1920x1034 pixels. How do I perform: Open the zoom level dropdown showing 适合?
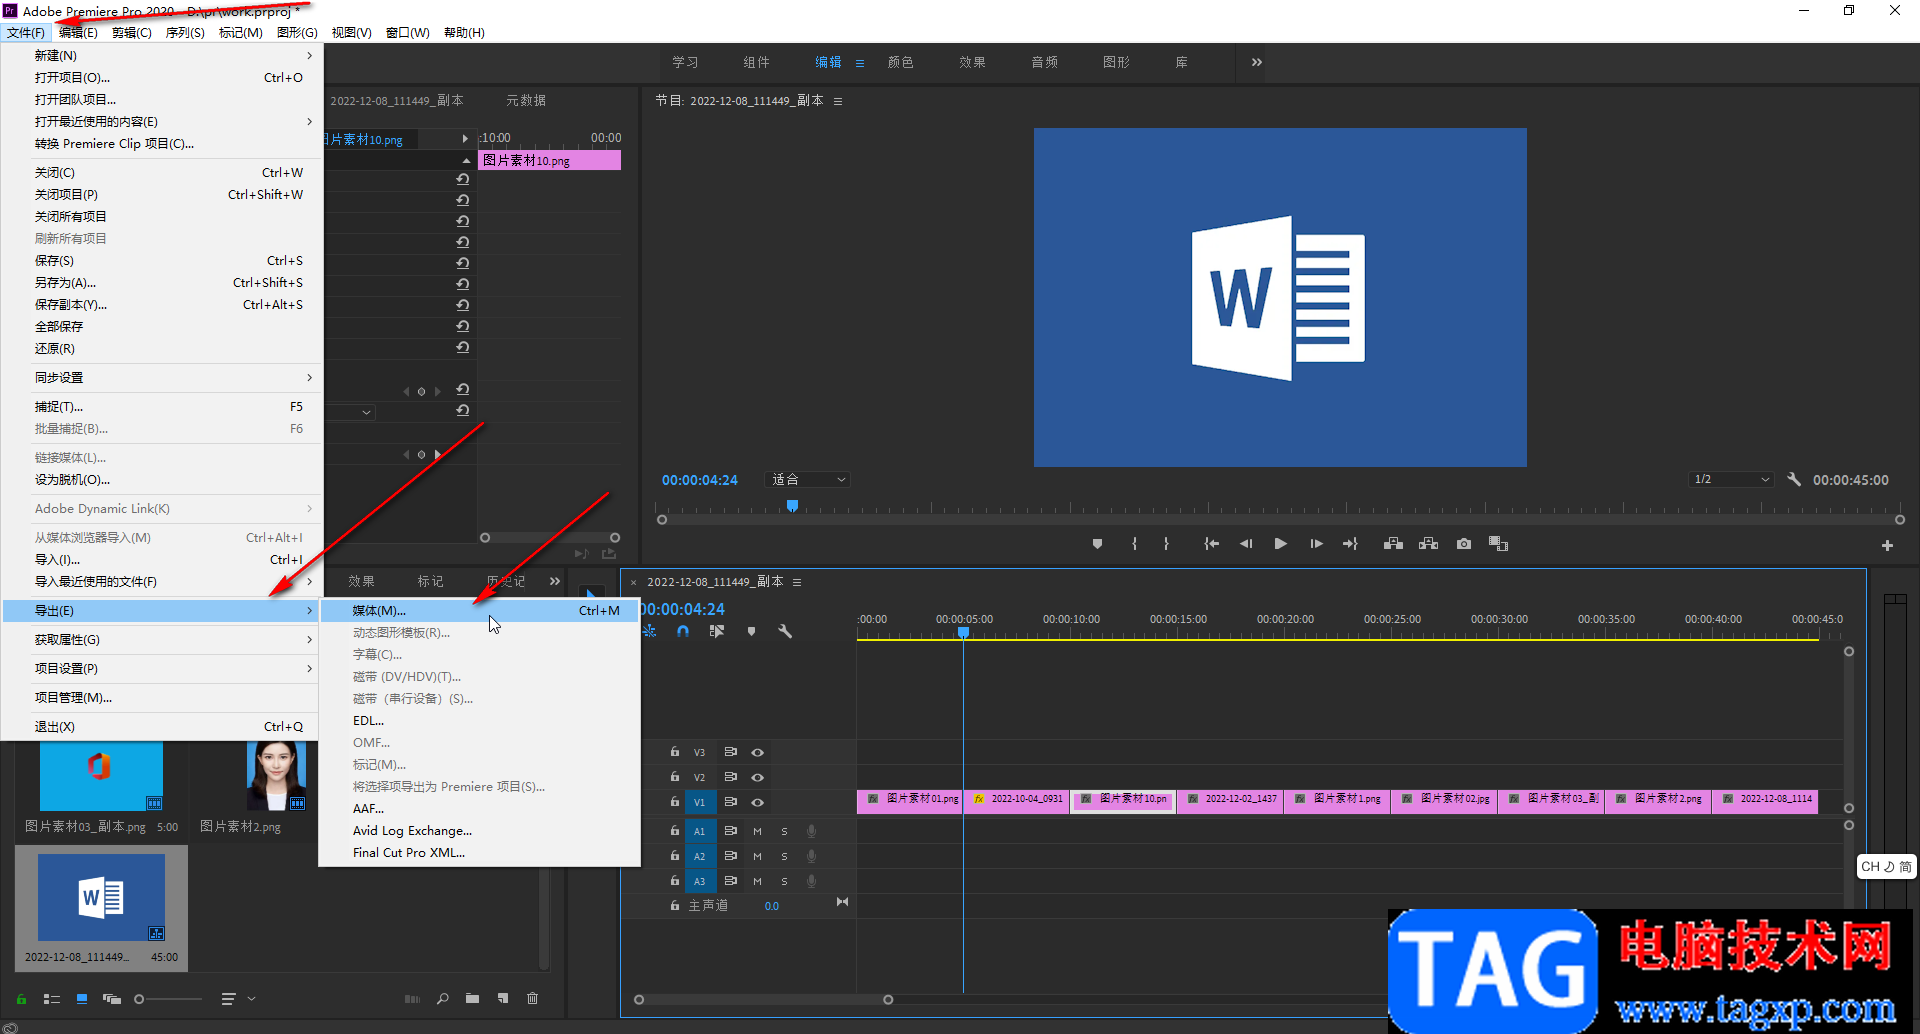click(807, 480)
